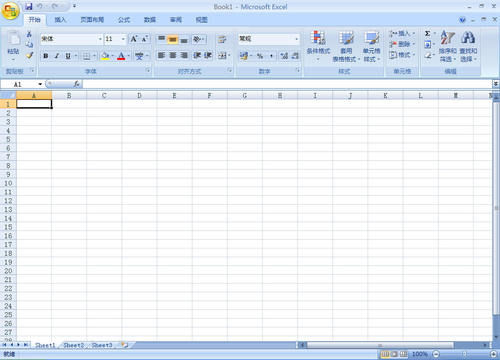Viewport: 500px width, 360px height.
Task: Toggle italic formatting
Action: point(57,56)
